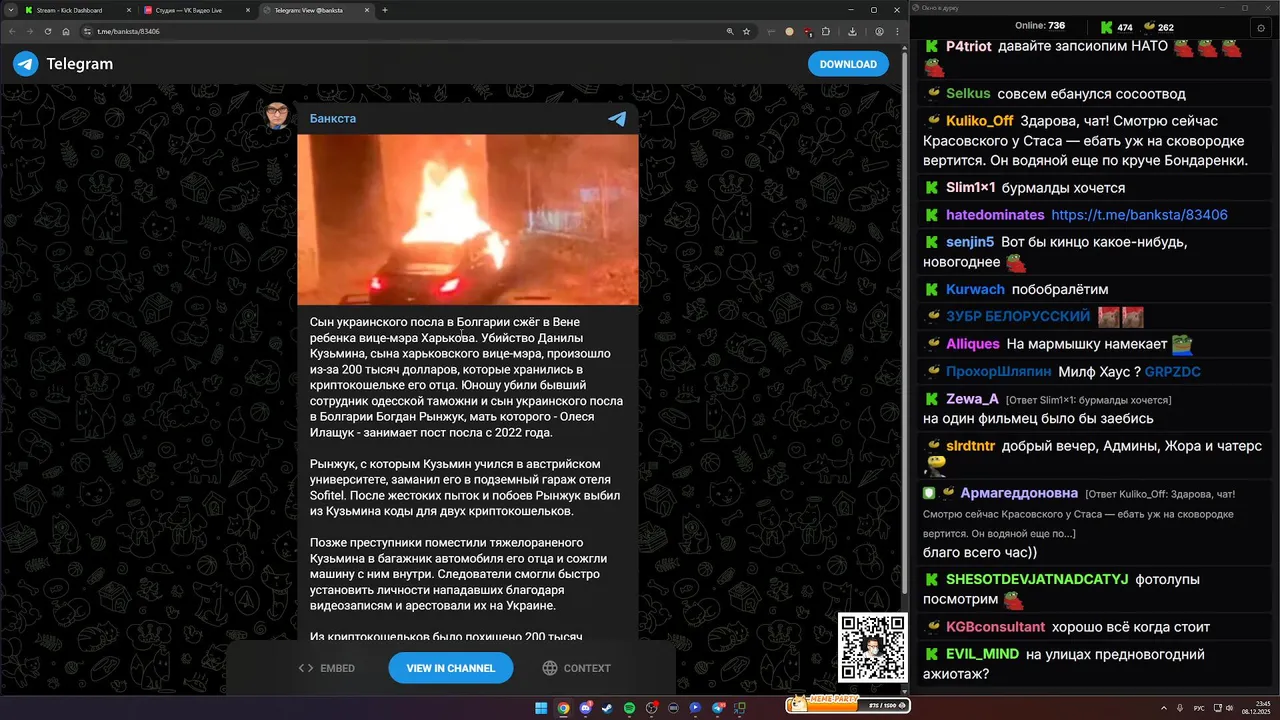Open the Chrome three-dot menu

pyautogui.click(x=899, y=31)
